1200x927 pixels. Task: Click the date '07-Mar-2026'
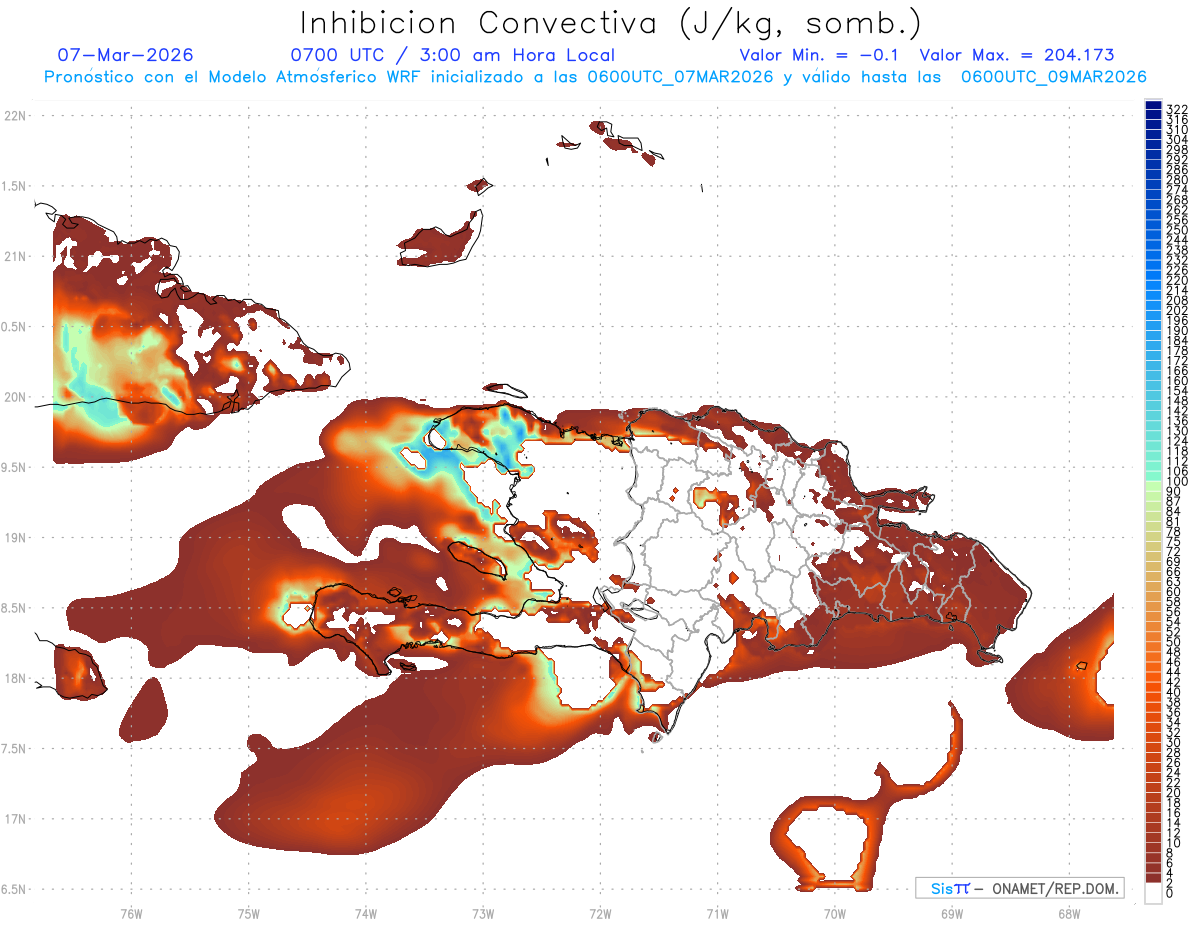pyautogui.click(x=125, y=55)
